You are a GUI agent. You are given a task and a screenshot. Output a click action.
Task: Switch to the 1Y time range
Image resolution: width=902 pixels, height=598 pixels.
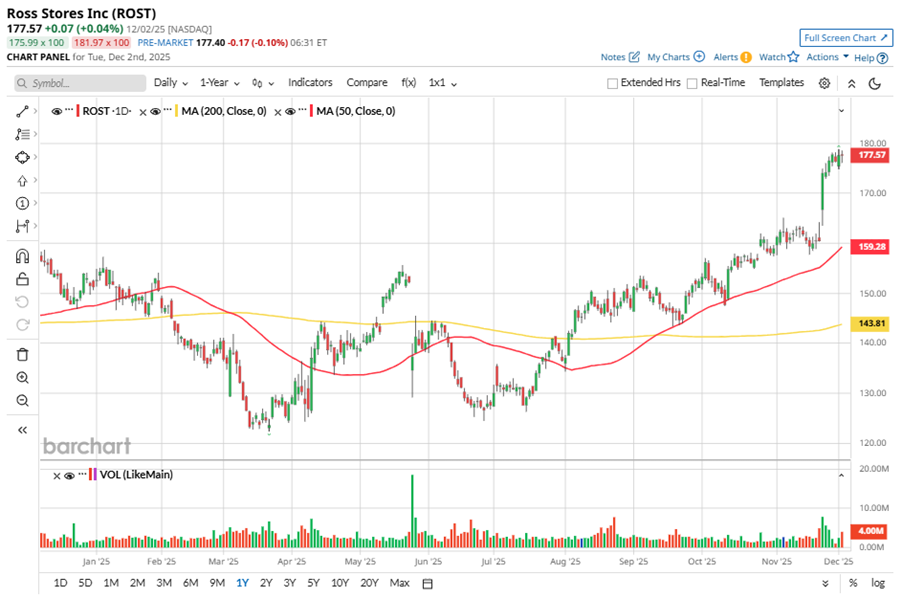pyautogui.click(x=242, y=583)
